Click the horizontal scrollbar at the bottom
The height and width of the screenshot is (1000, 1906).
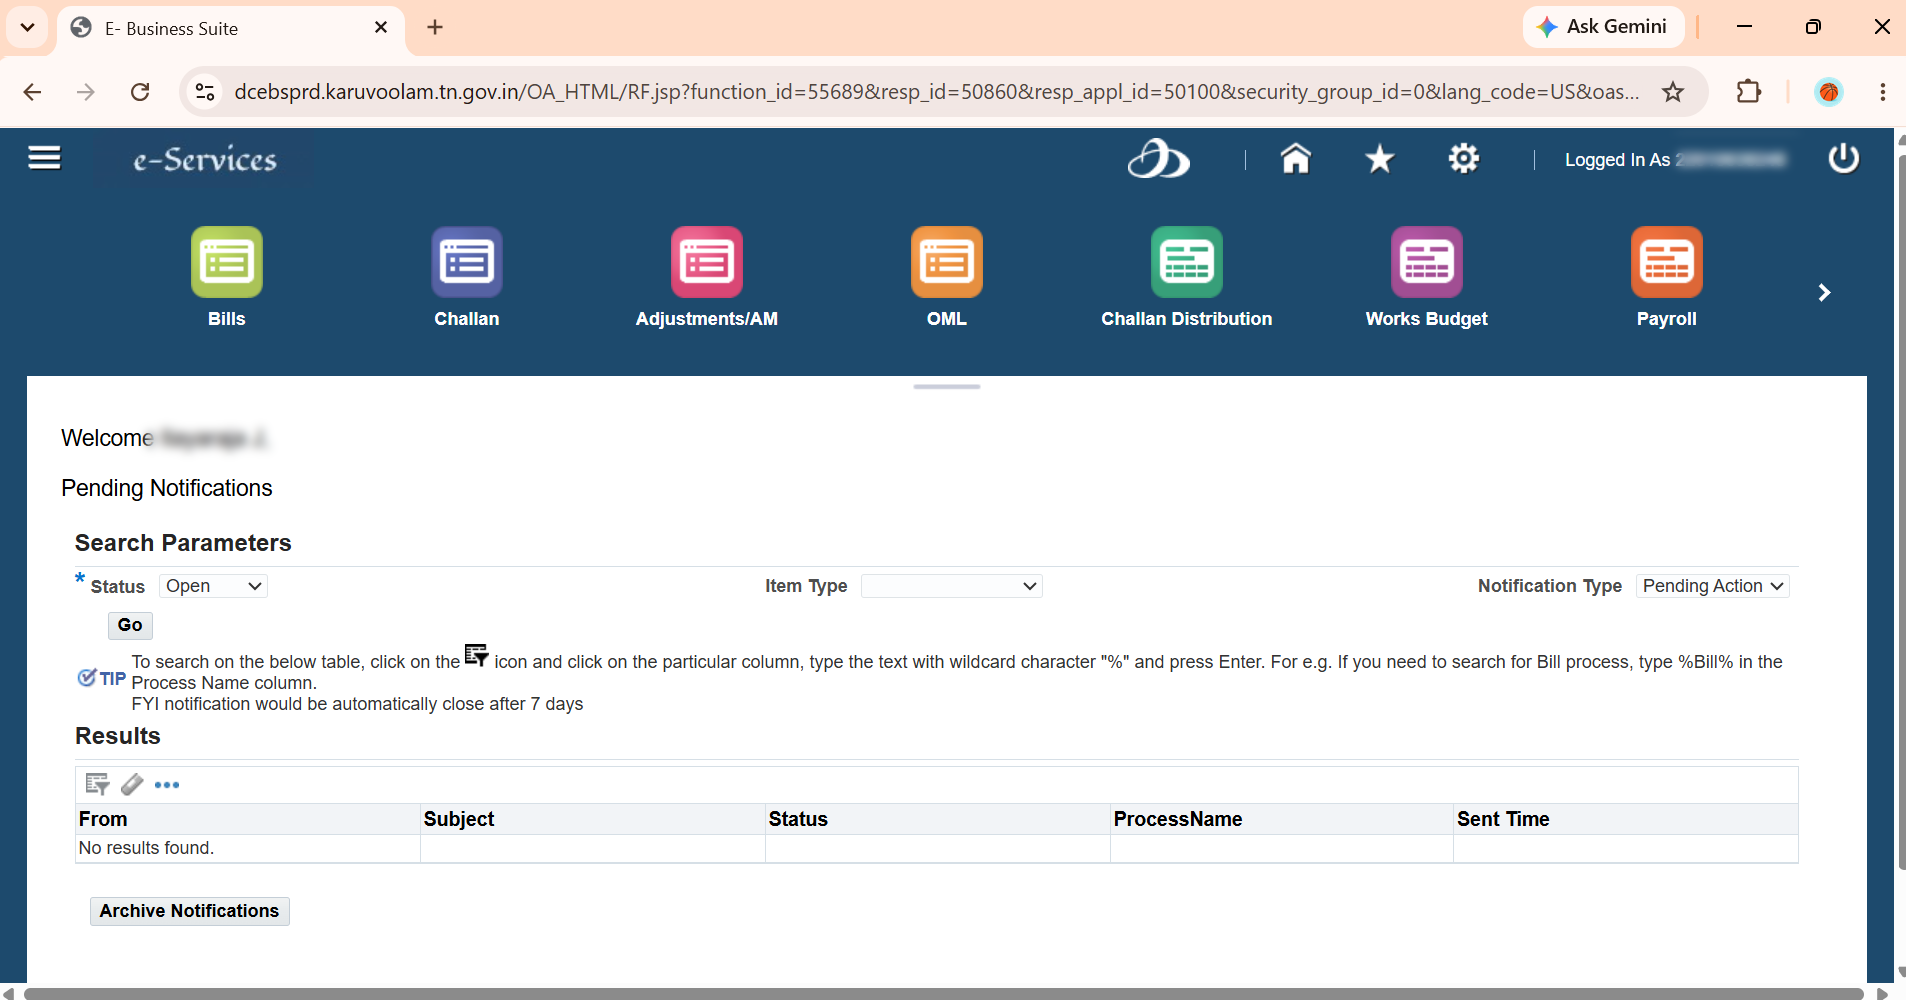944,994
